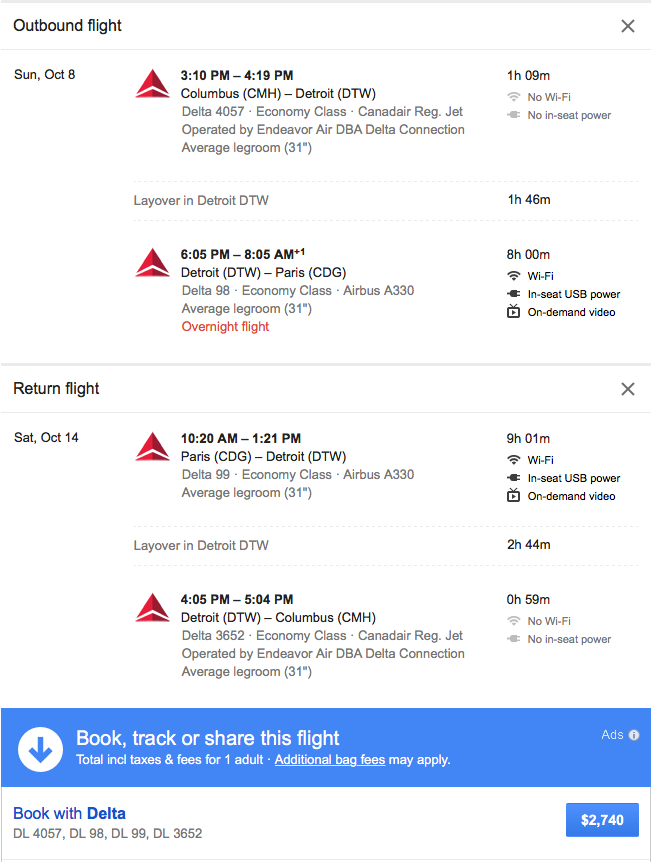Click the Delta logo for flight Delta 99
Screen dimensions: 651x862
(x=152, y=446)
